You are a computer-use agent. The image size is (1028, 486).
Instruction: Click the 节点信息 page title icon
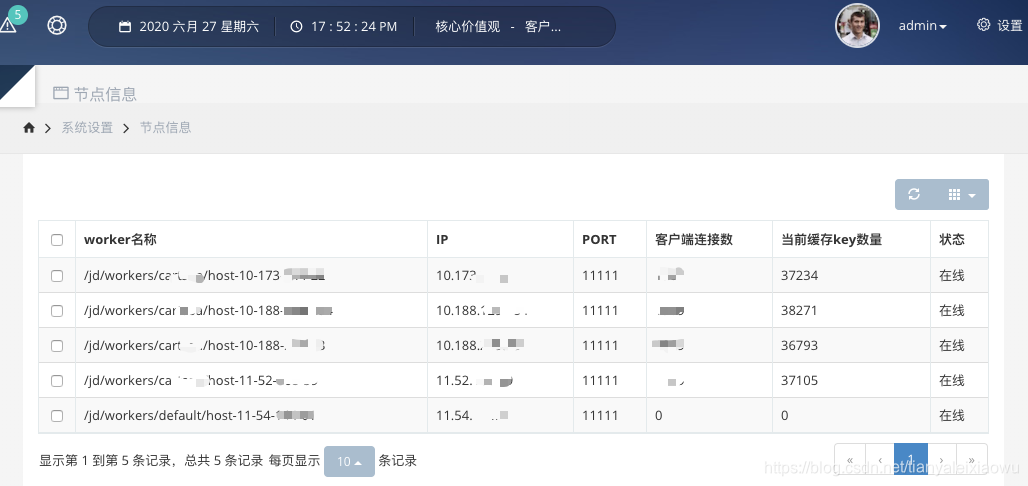(x=60, y=92)
